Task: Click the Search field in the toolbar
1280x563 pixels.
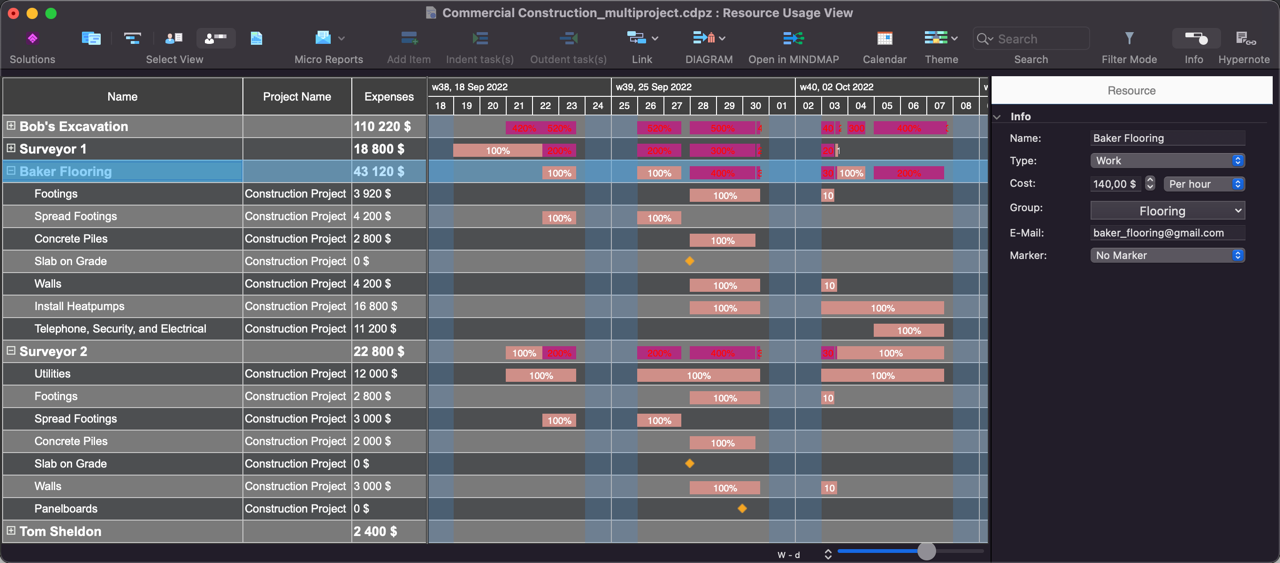Action: (x=1031, y=39)
